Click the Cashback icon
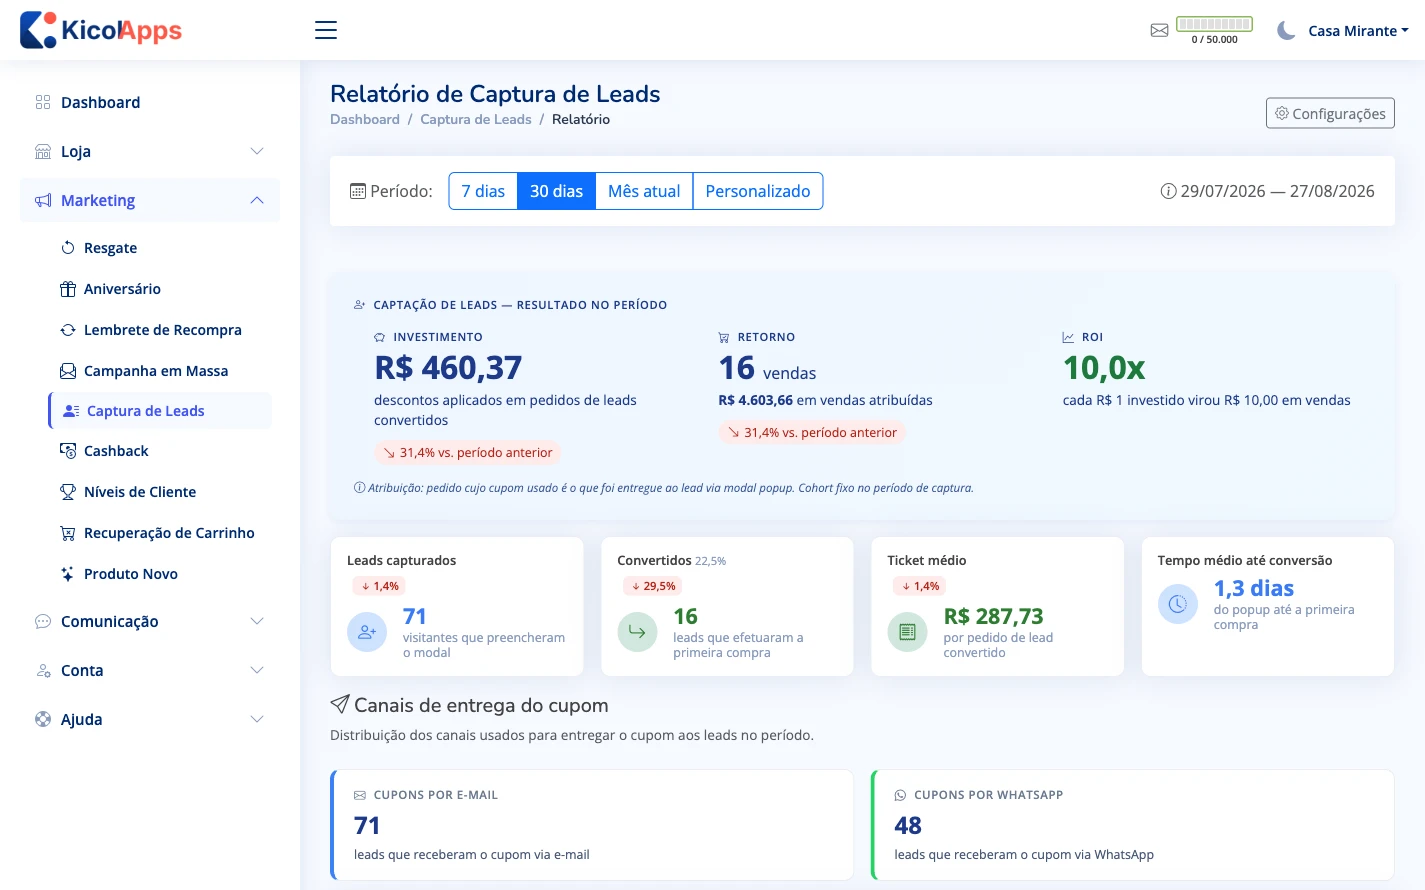Screen dimensions: 1425x890 (68, 450)
